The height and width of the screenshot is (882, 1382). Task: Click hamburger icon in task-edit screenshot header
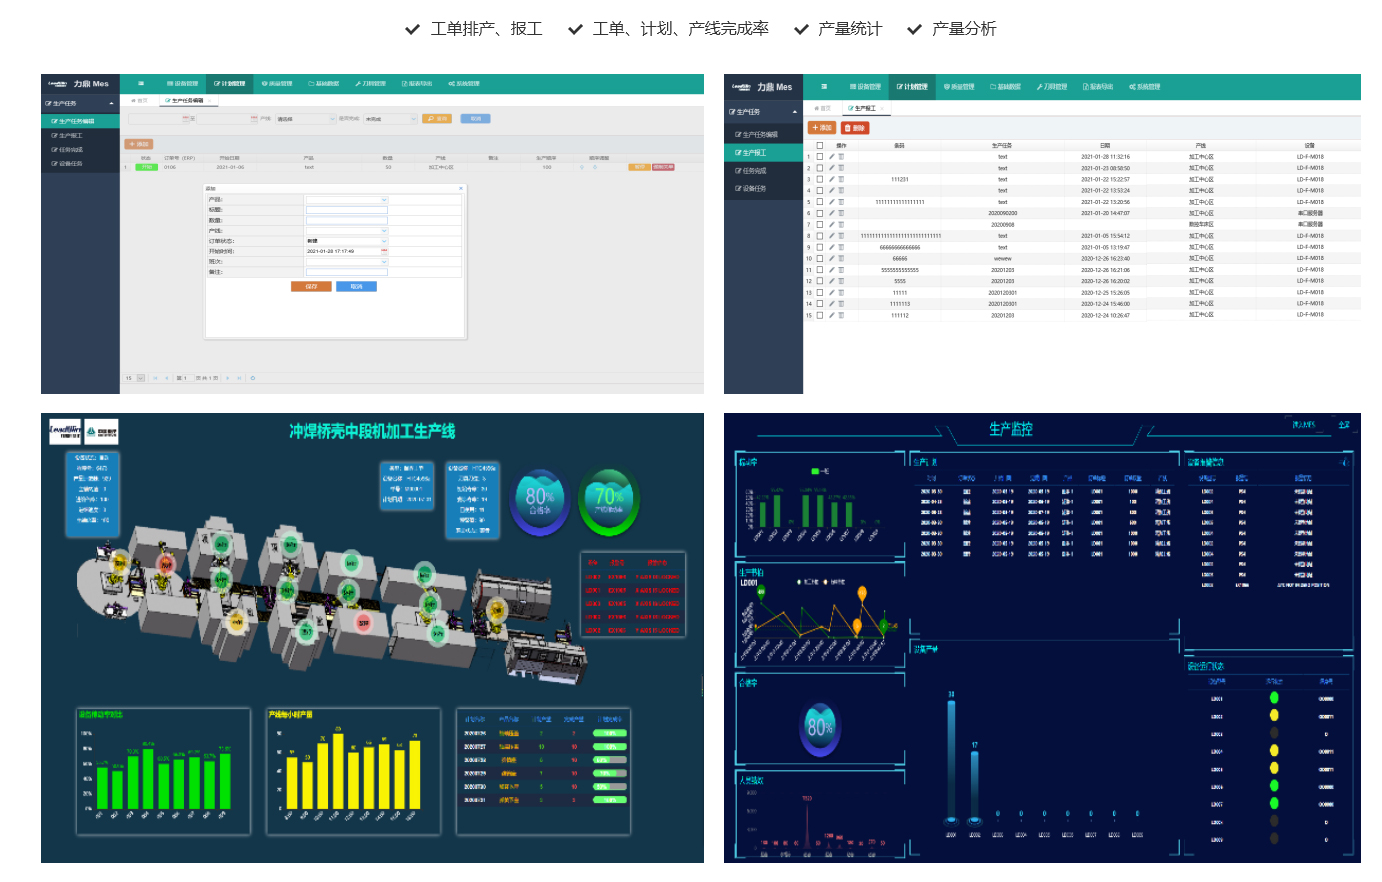pyautogui.click(x=141, y=84)
